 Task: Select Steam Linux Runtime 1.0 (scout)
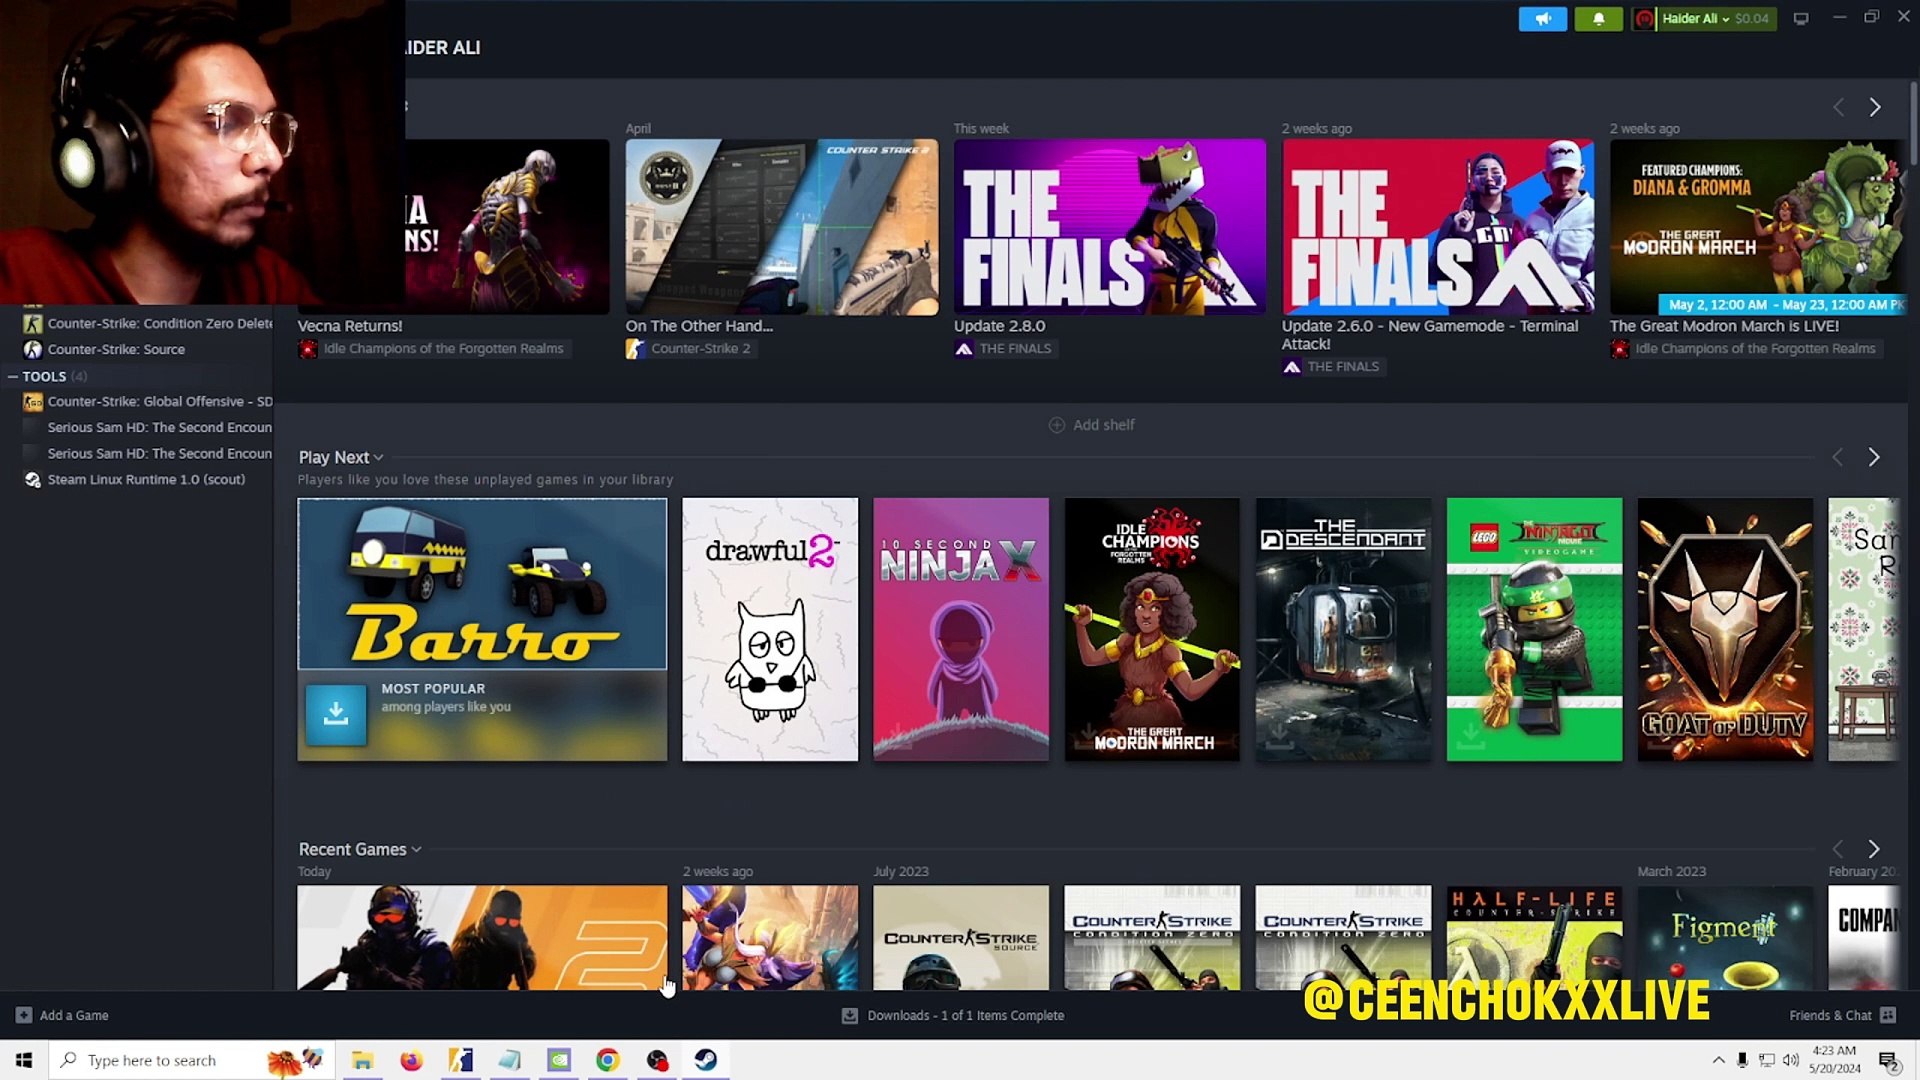coord(146,480)
